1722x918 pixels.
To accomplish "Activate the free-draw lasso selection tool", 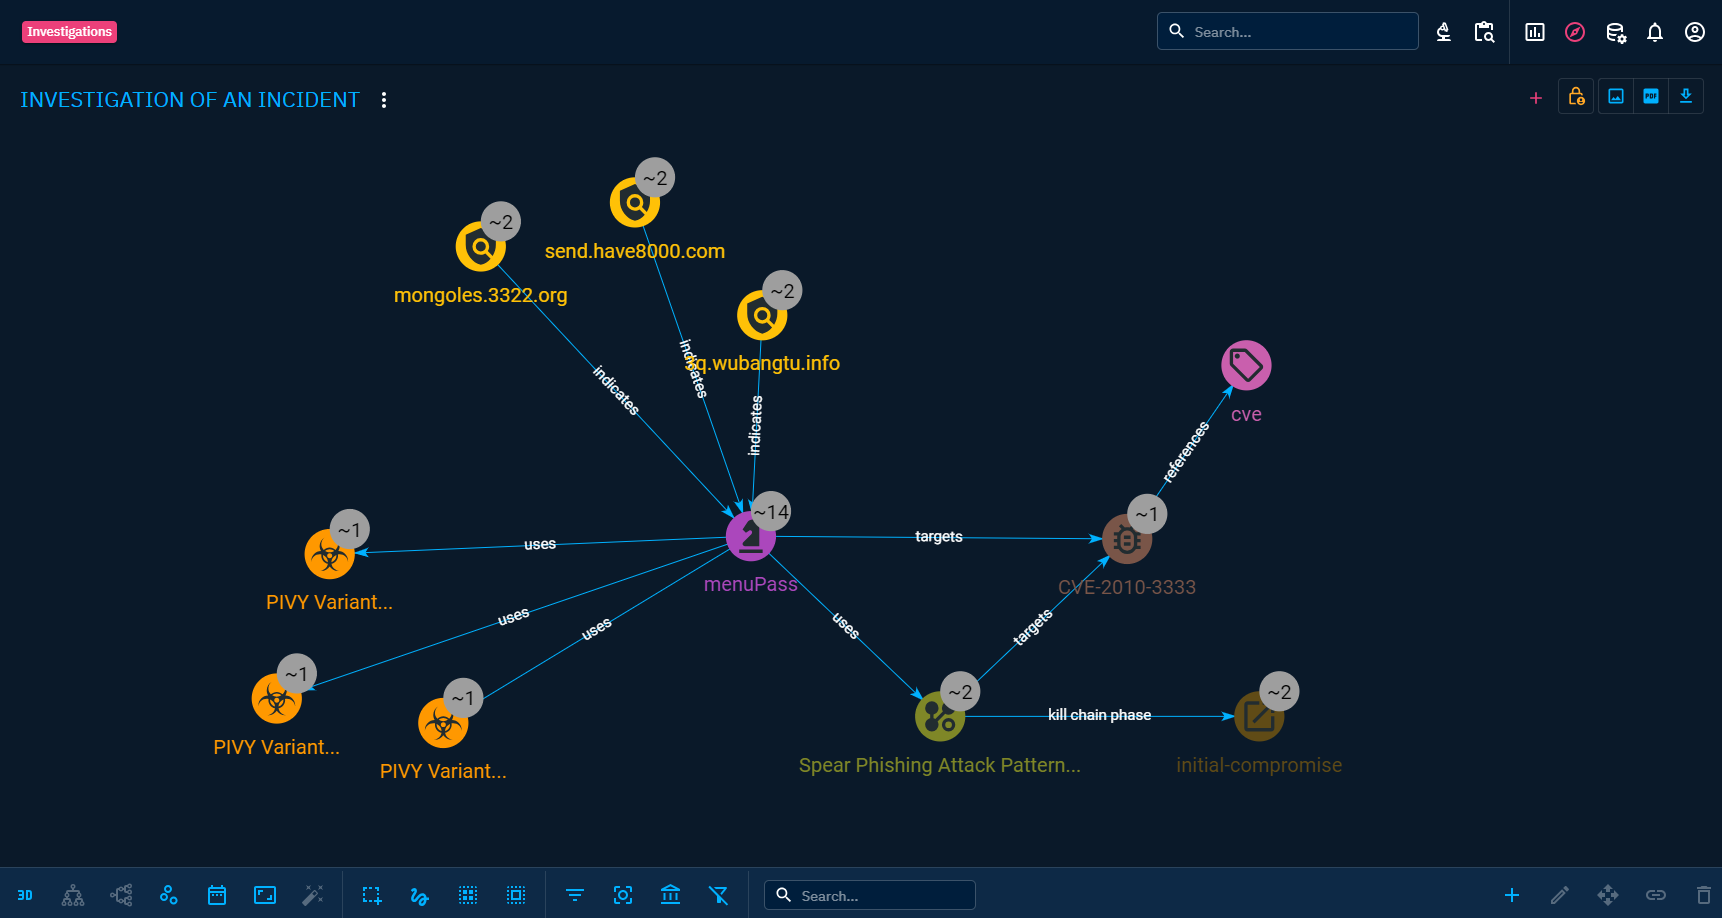I will [420, 895].
